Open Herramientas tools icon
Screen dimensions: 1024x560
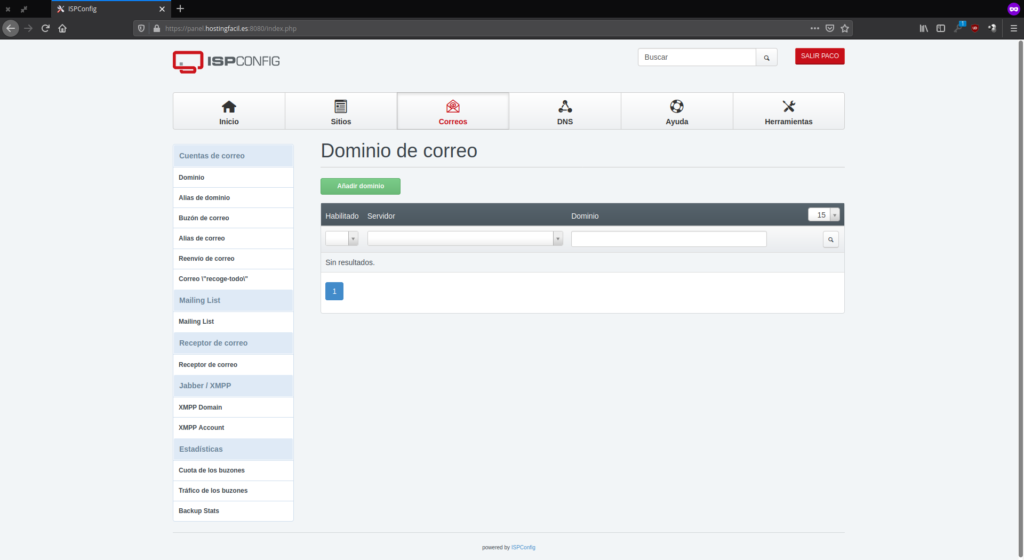coord(788,107)
